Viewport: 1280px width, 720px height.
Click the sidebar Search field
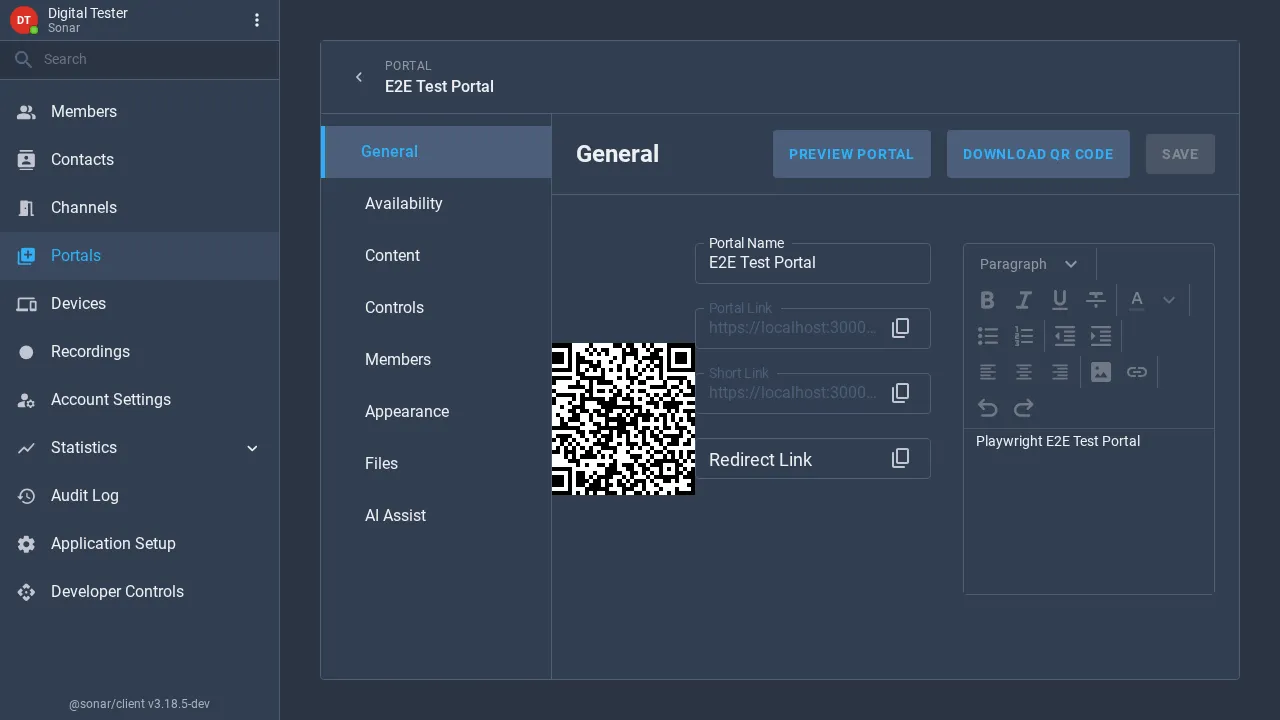(x=140, y=60)
